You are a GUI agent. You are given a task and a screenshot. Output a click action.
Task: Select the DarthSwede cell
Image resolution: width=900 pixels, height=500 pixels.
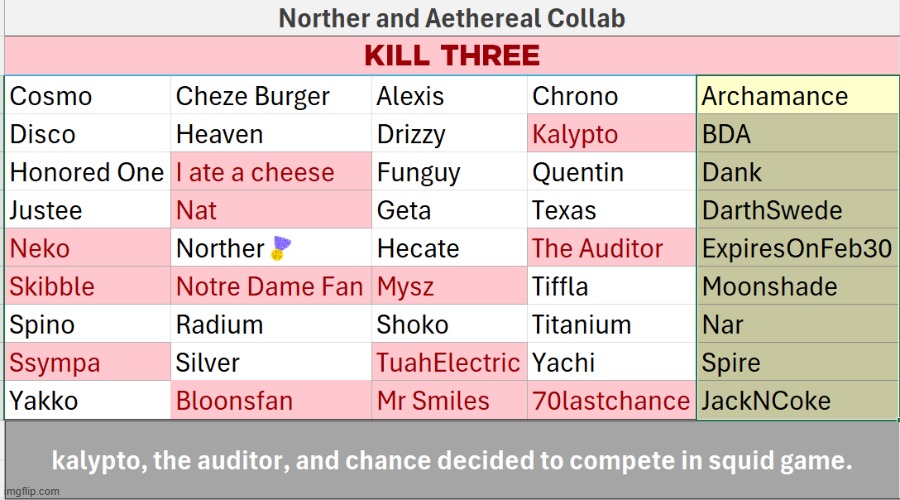click(x=796, y=210)
